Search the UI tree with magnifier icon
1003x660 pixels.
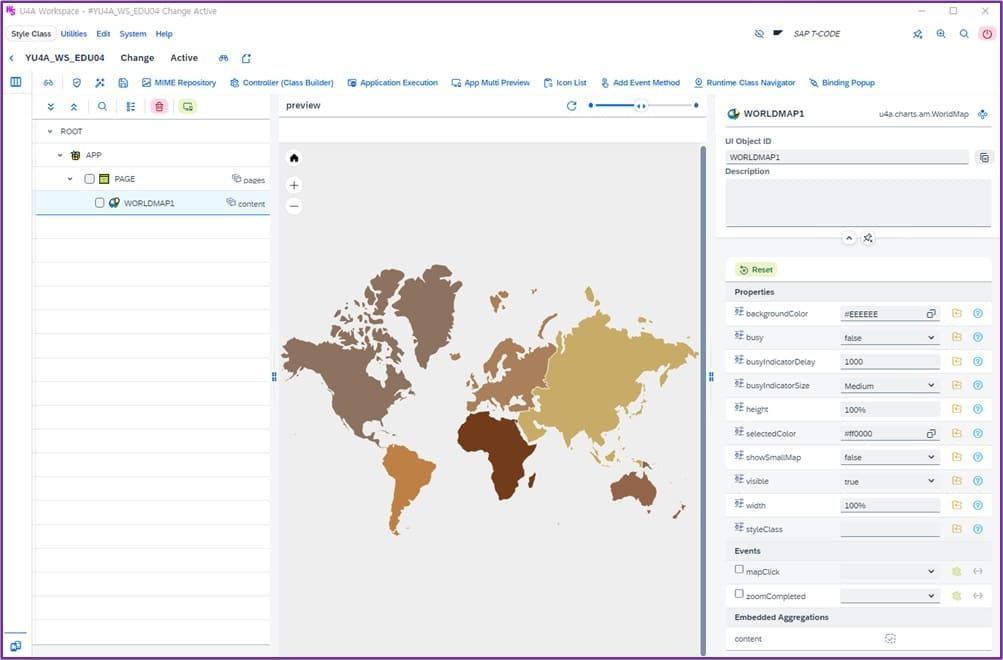(102, 107)
